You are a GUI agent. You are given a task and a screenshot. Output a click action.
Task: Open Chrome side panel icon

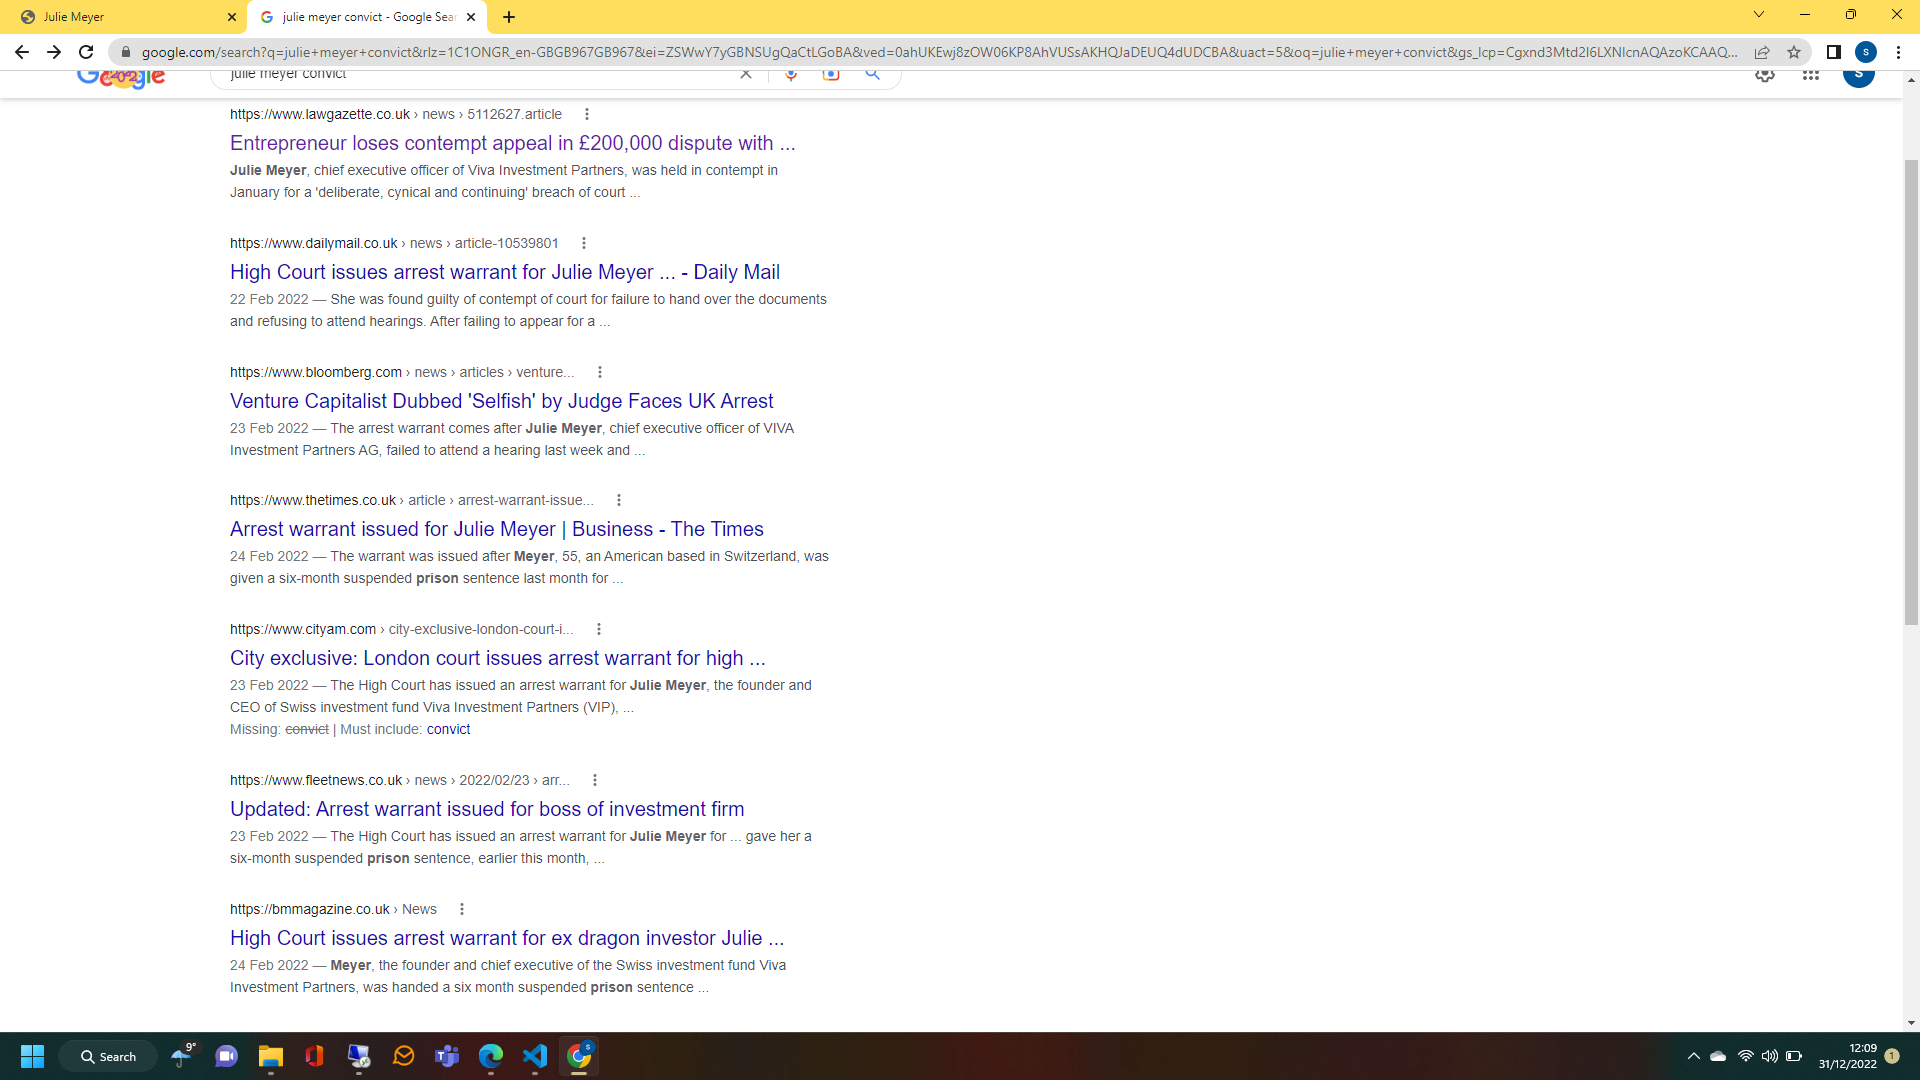(x=1833, y=52)
